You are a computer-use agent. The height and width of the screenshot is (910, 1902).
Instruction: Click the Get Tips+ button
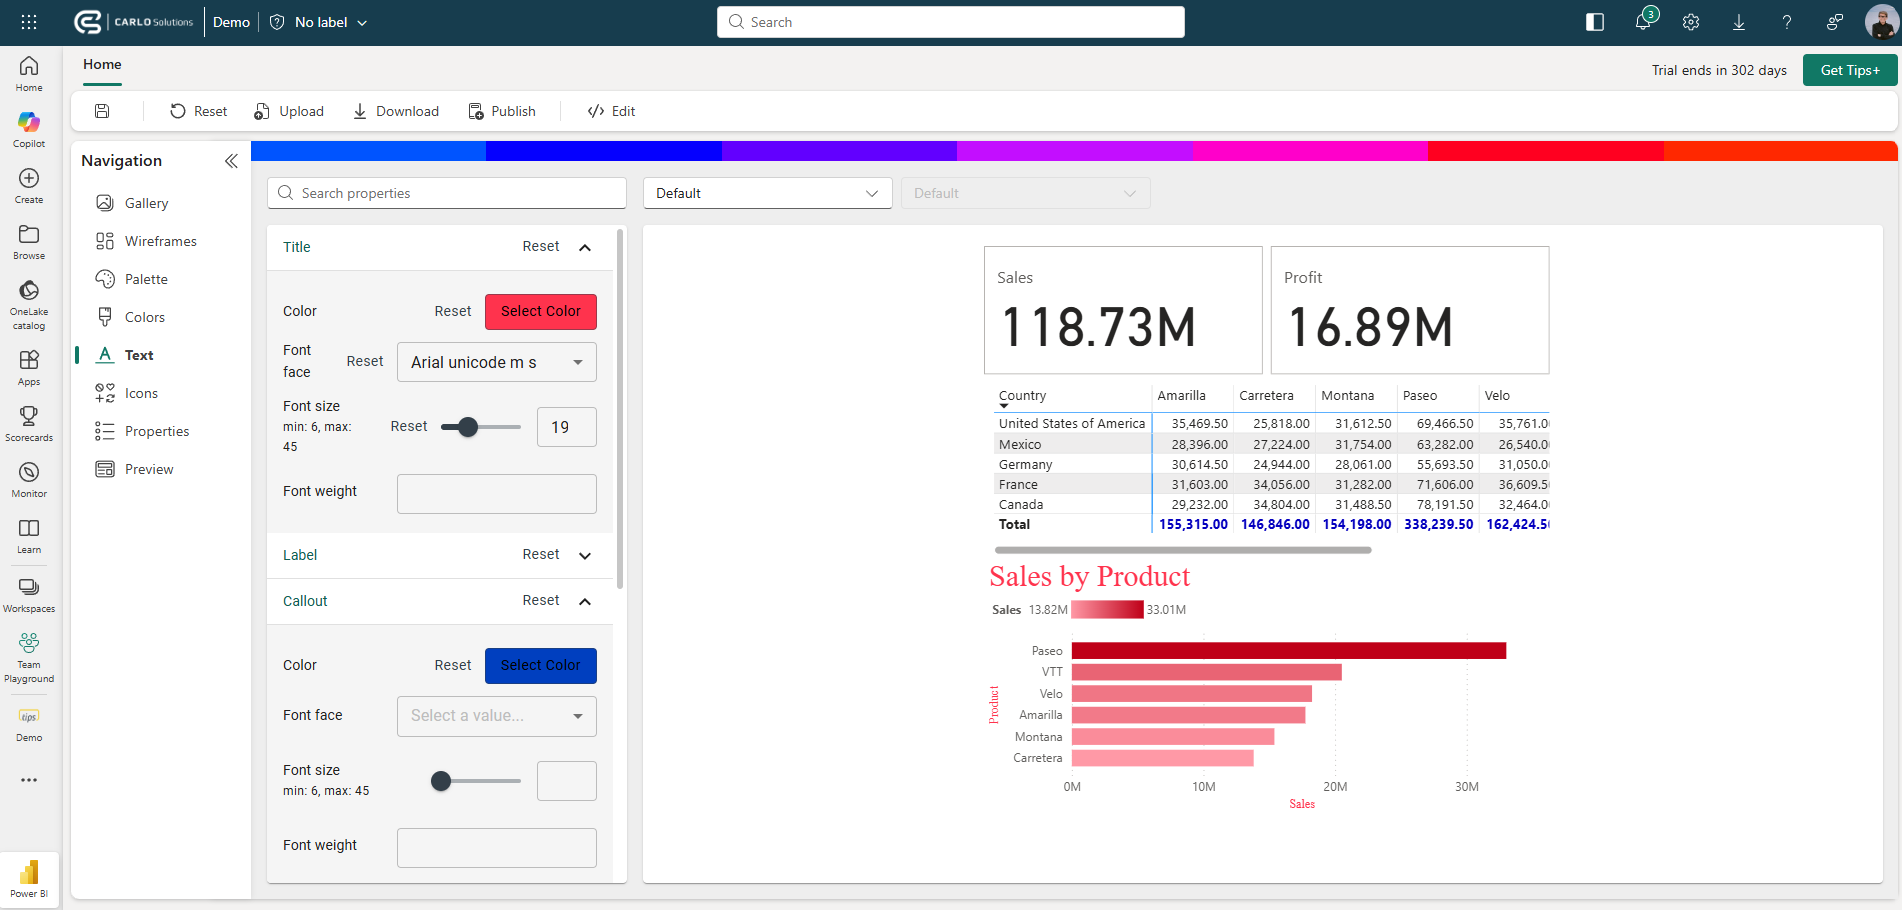tap(1849, 70)
